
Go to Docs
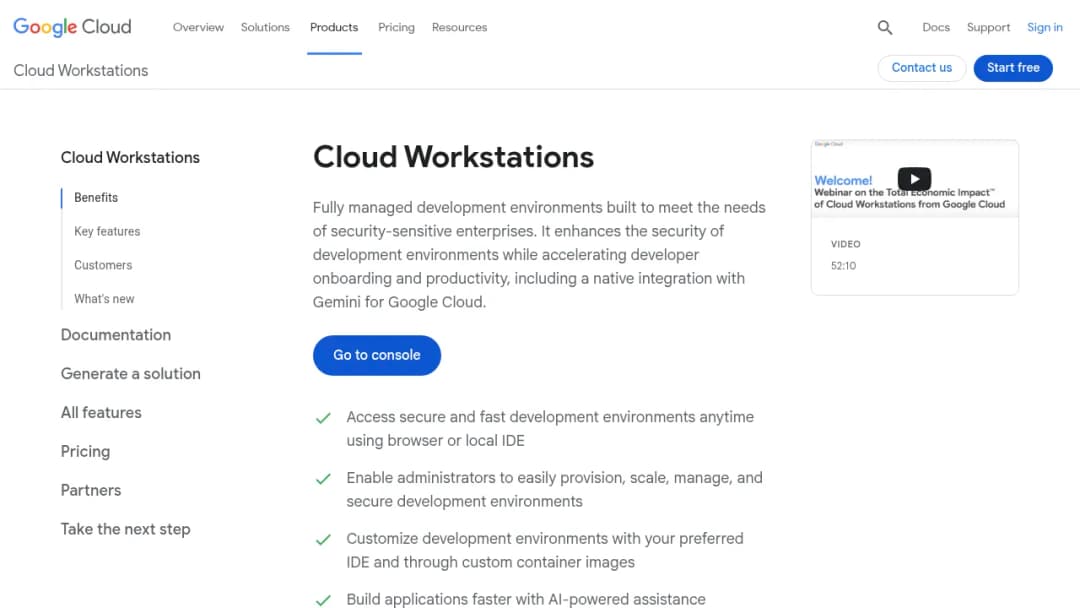[936, 28]
